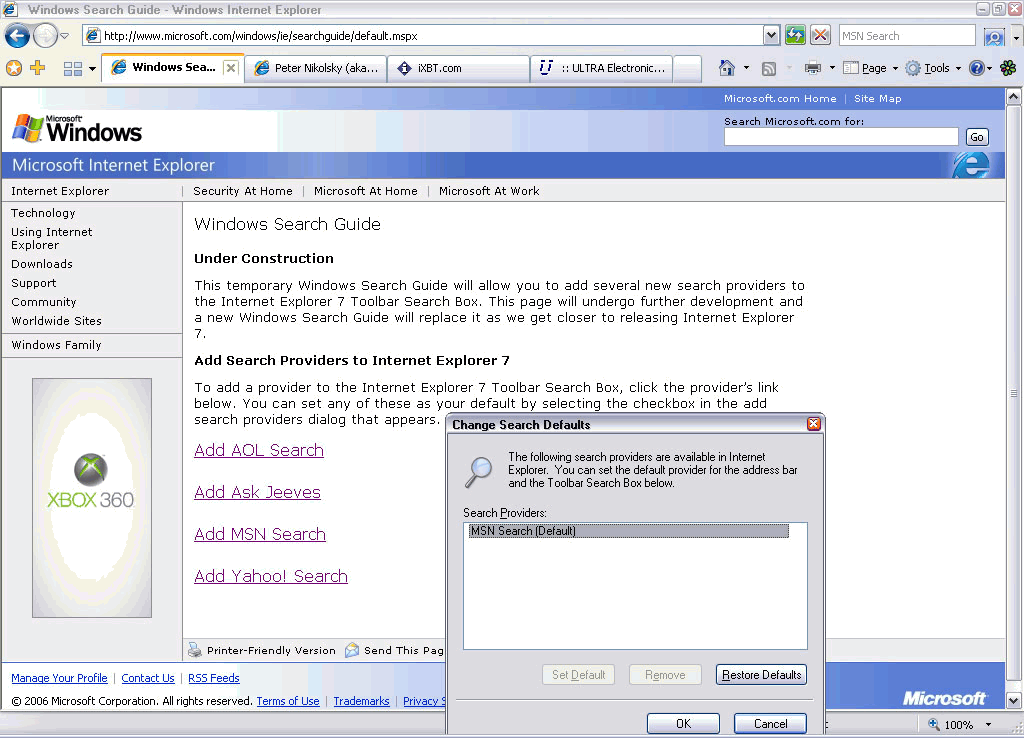Image resolution: width=1024 pixels, height=738 pixels.
Task: Switch to Peter Nikolsky tab
Action: point(316,68)
